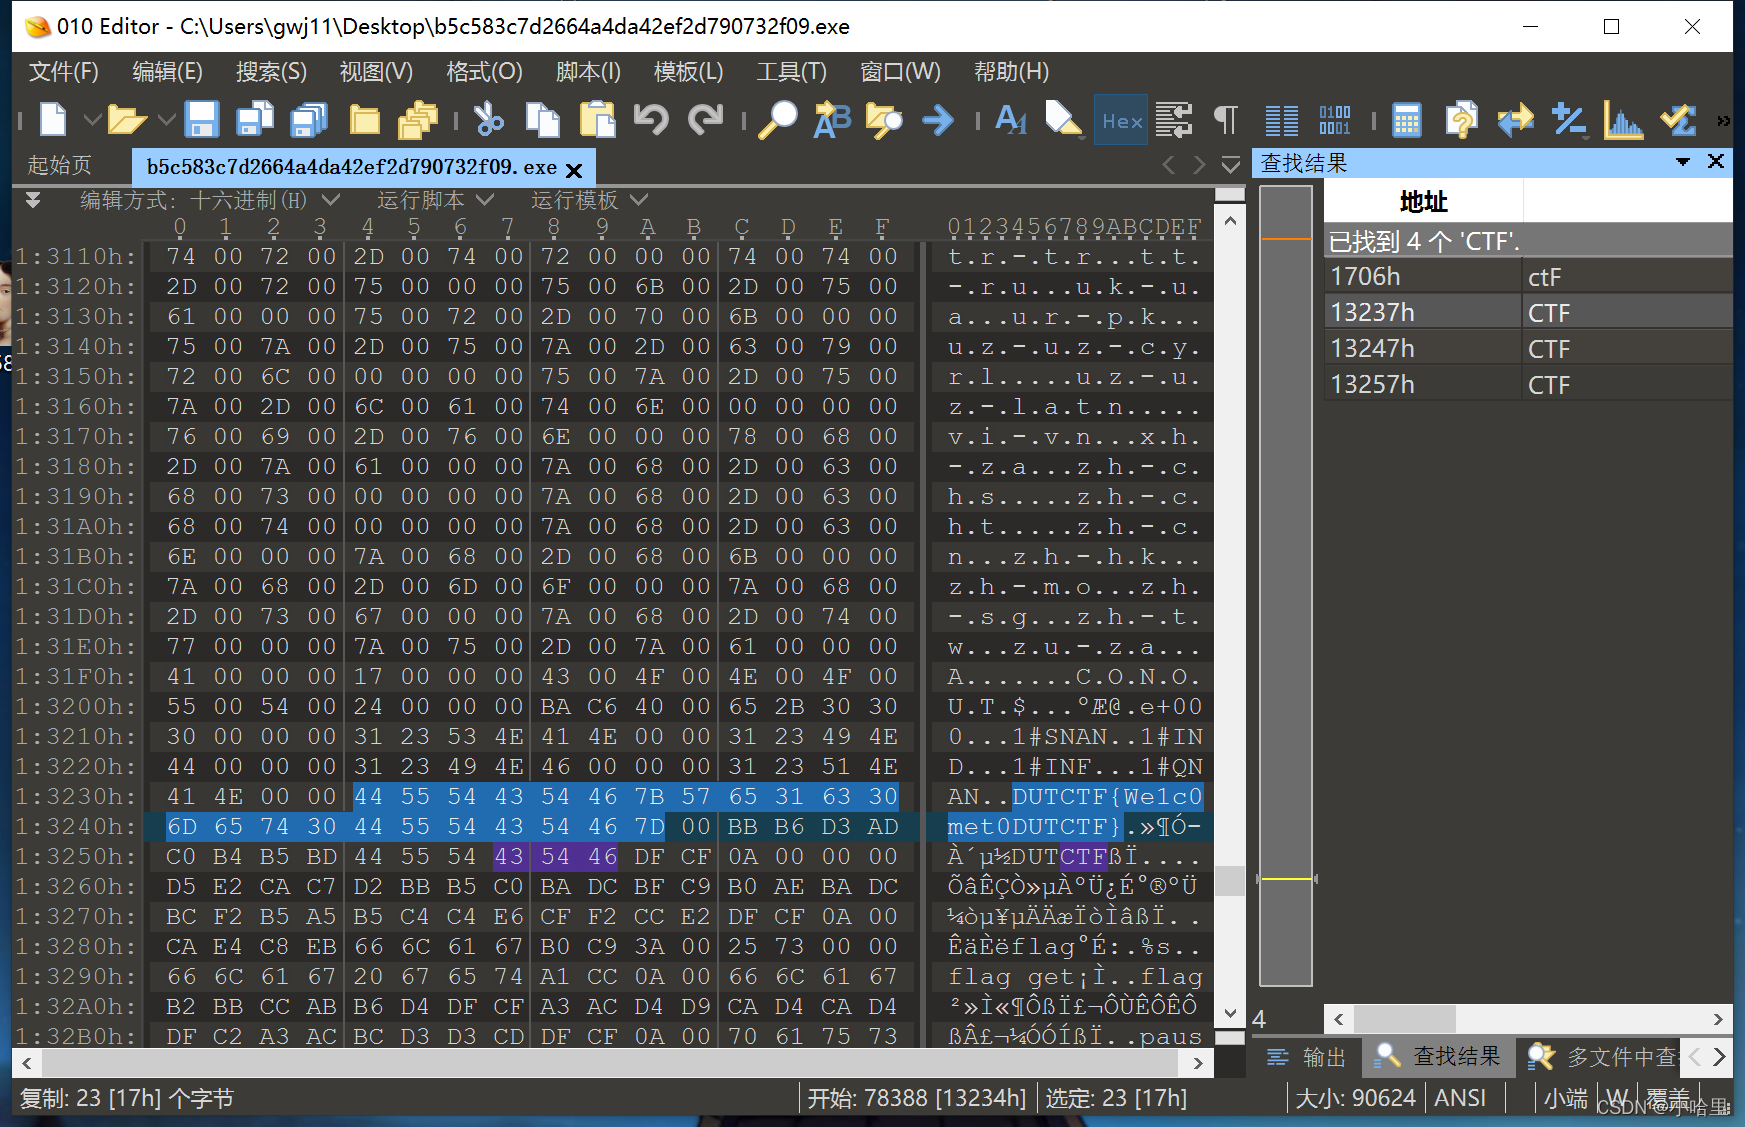The height and width of the screenshot is (1127, 1745).
Task: Click the Save file floppy icon
Action: pos(201,120)
